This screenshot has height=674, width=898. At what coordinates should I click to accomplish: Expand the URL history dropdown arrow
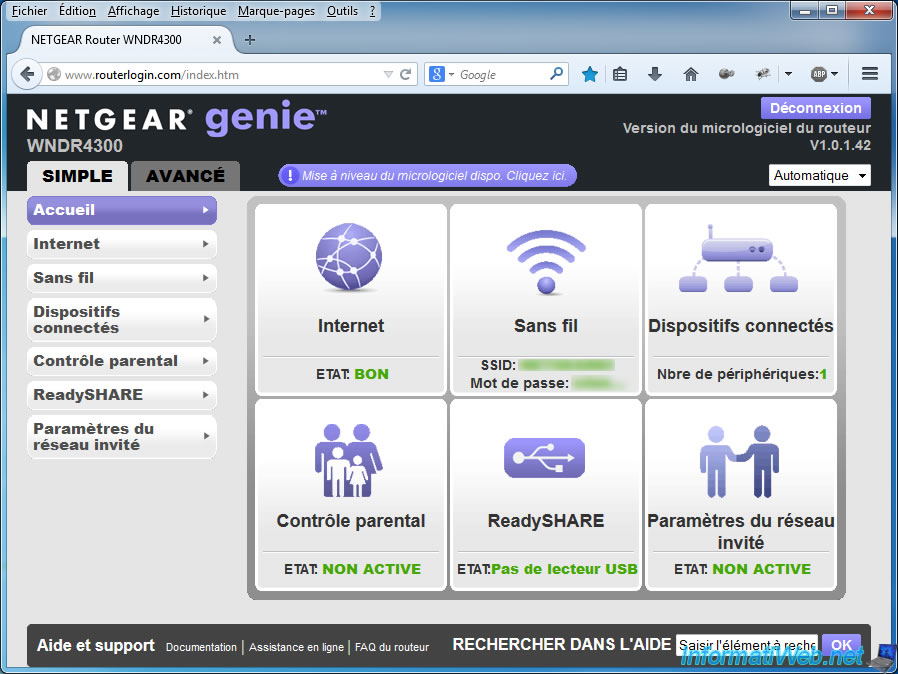tap(388, 74)
